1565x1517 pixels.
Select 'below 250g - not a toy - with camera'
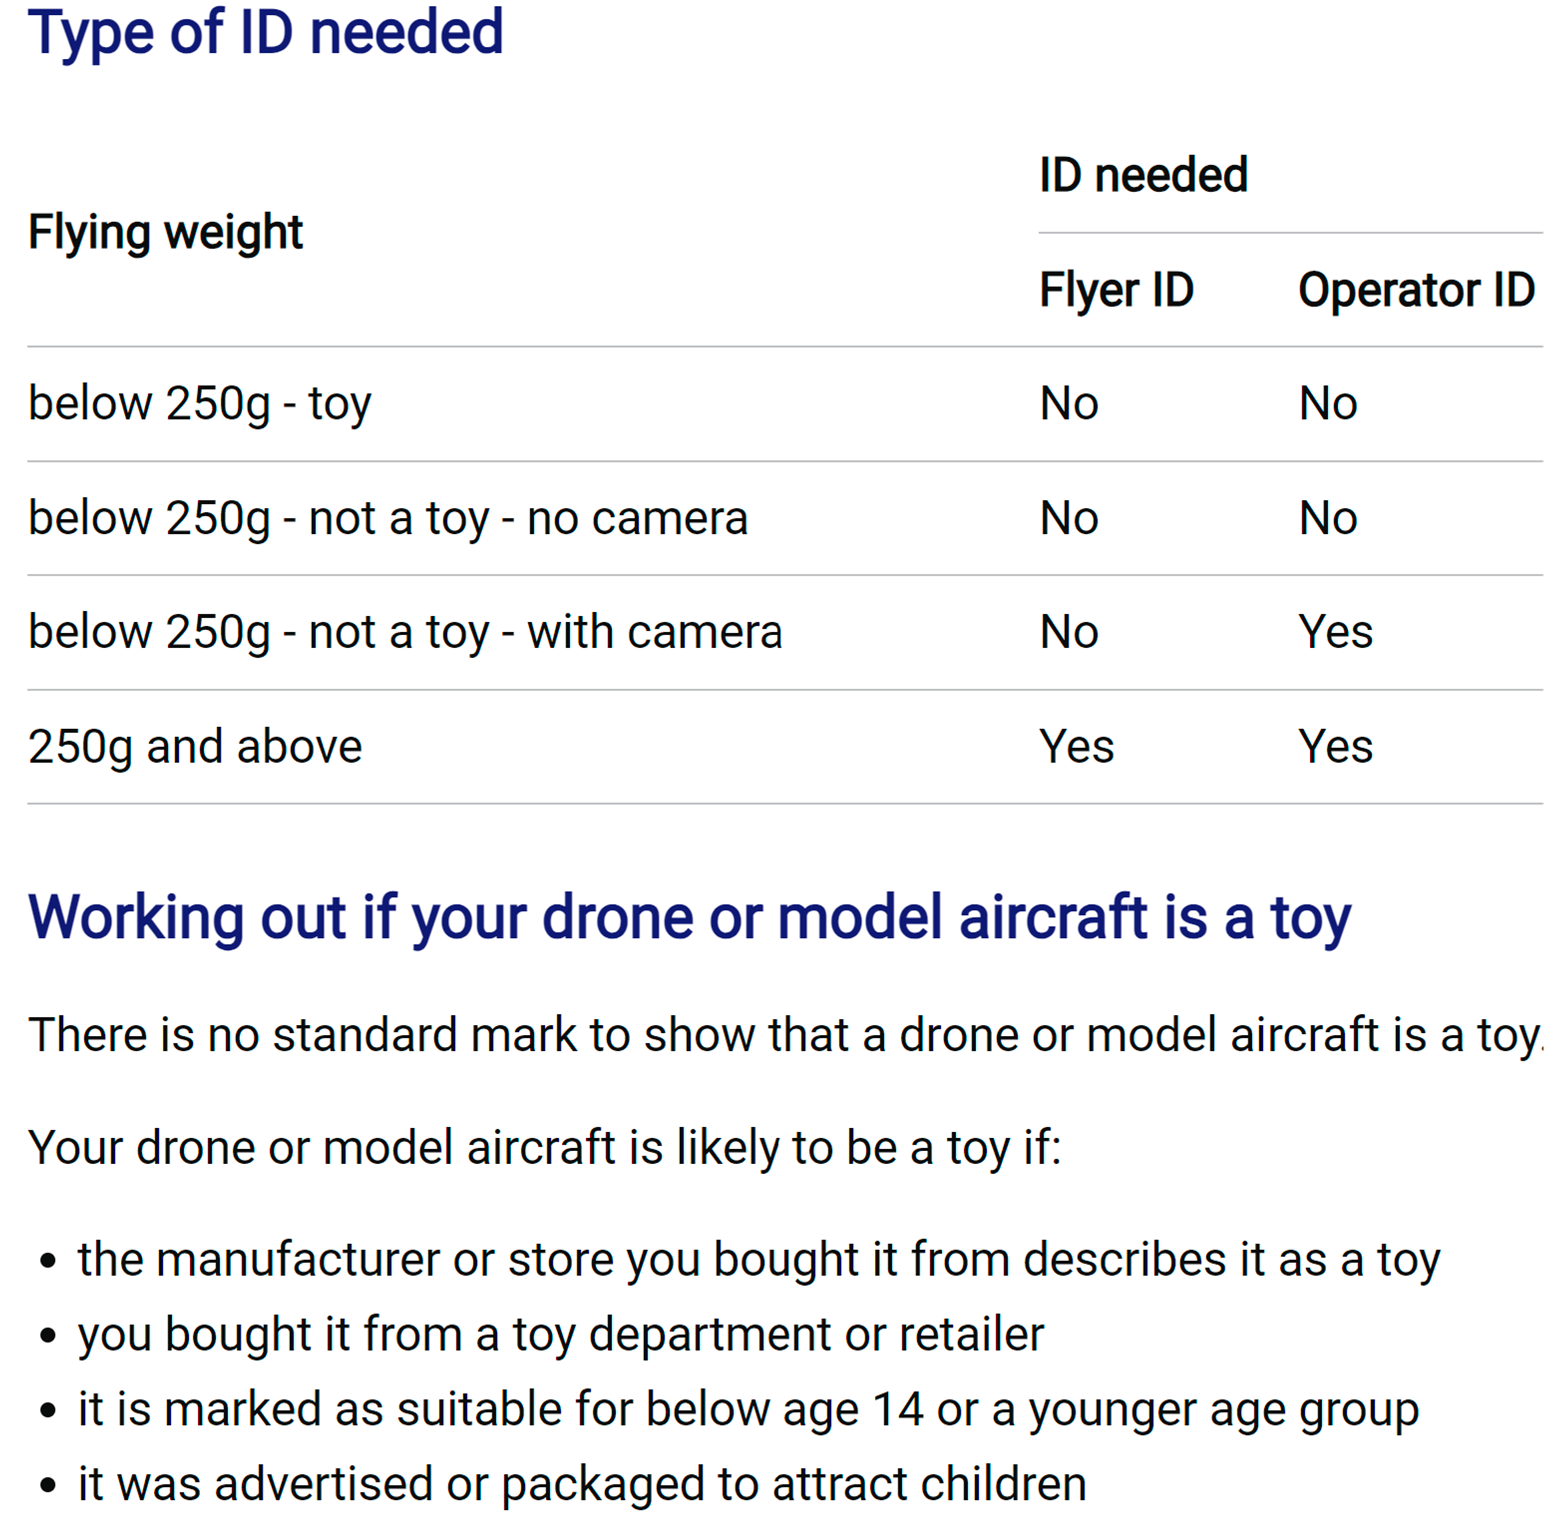click(x=405, y=632)
